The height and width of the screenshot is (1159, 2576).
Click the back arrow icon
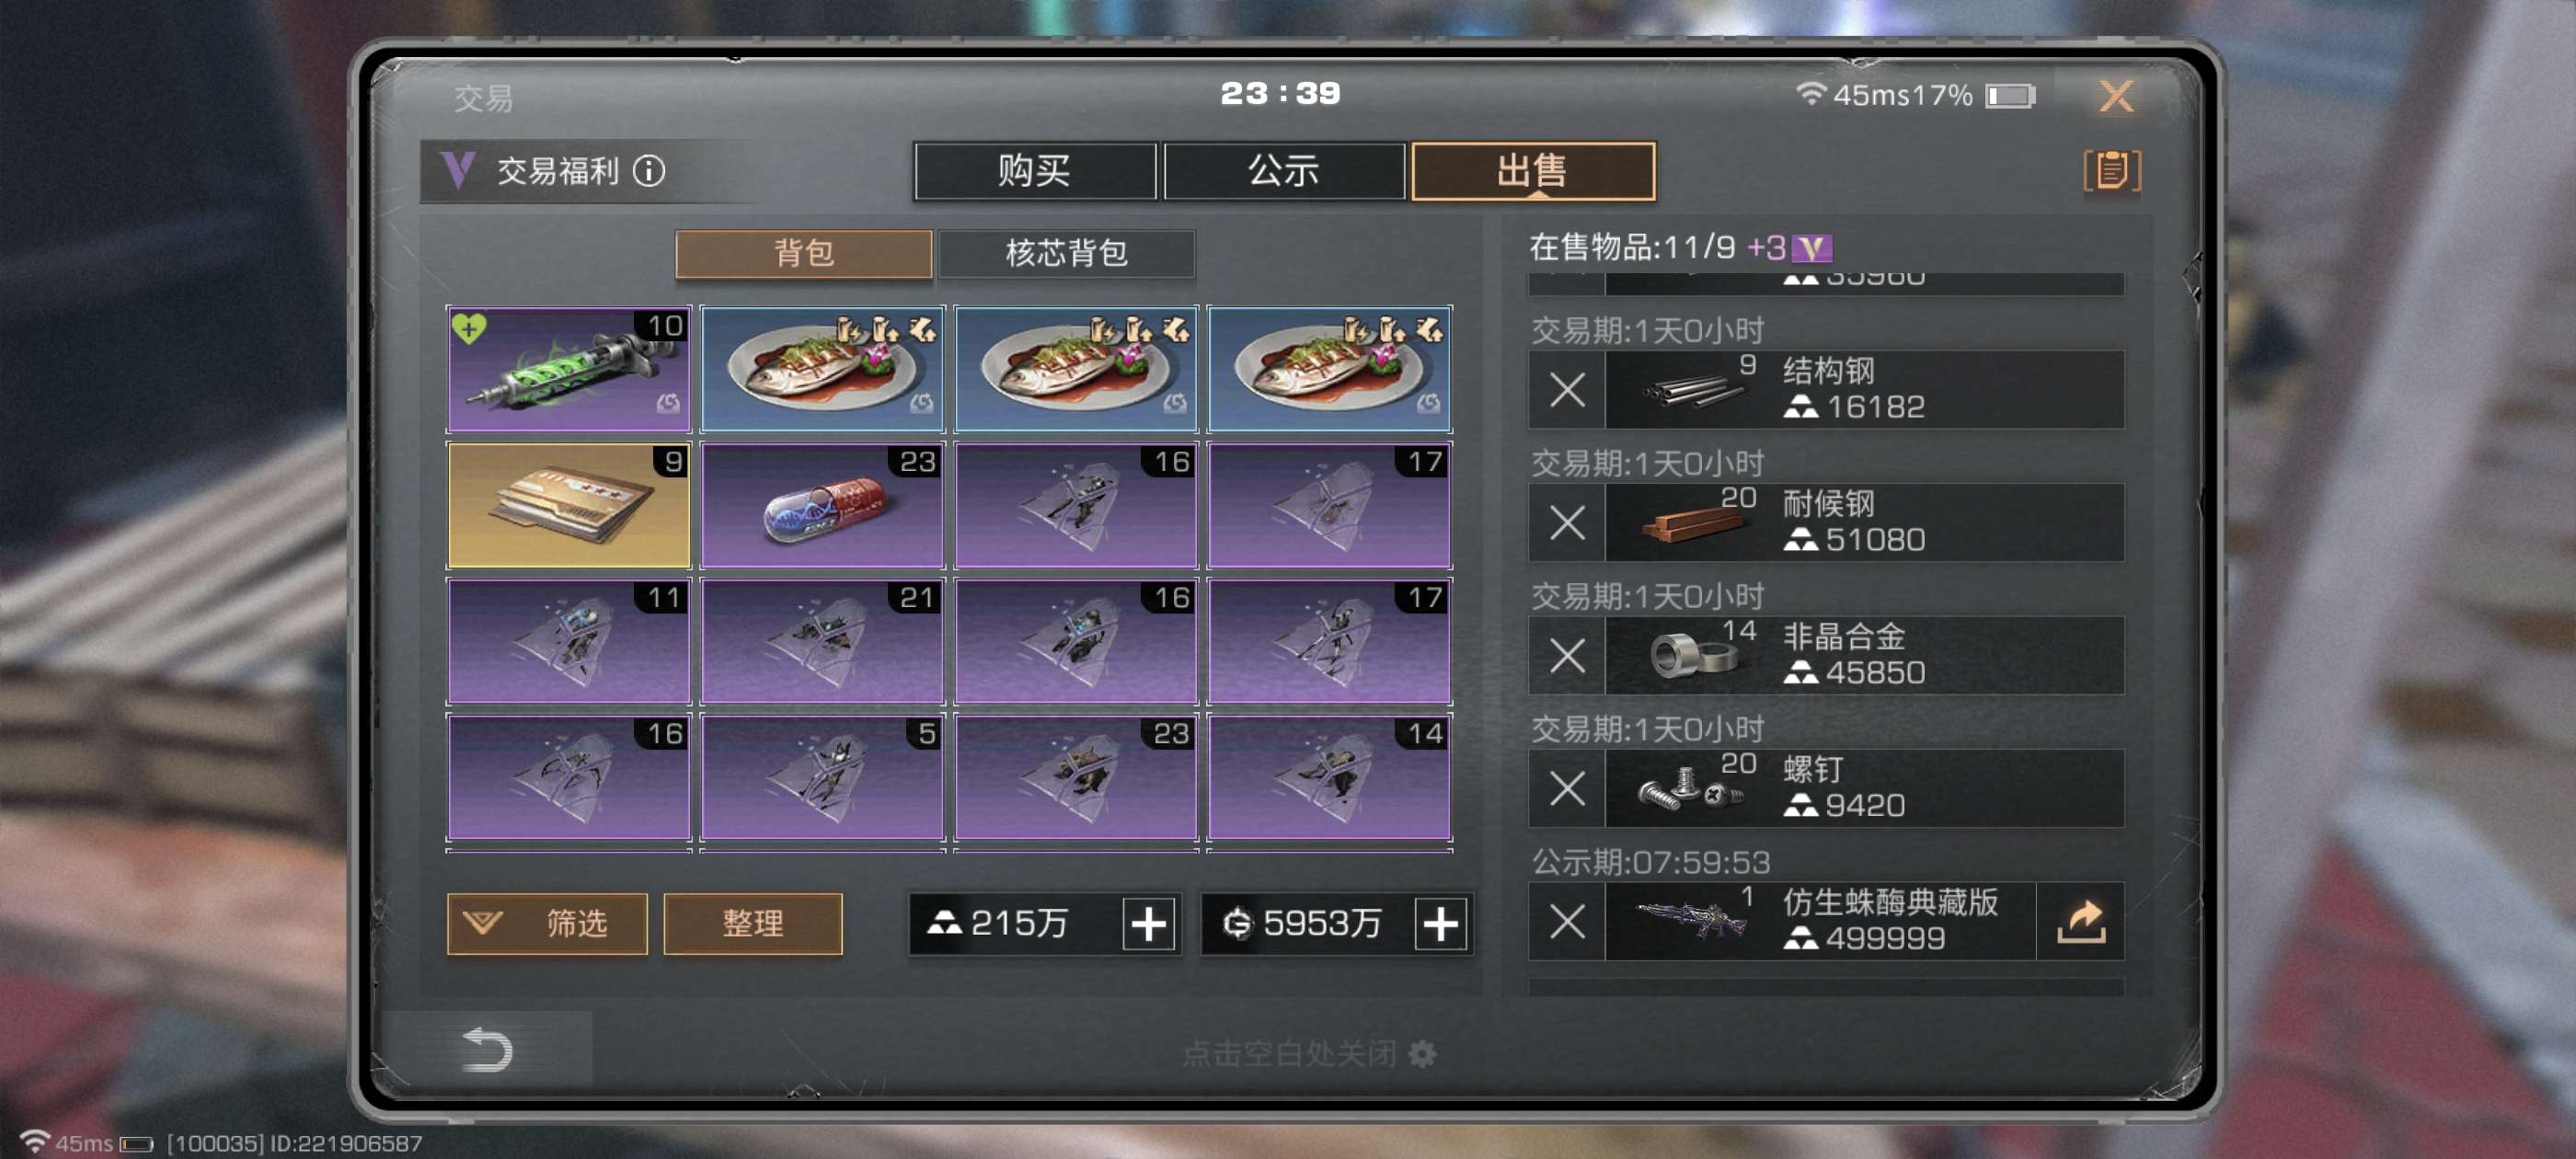(487, 1049)
